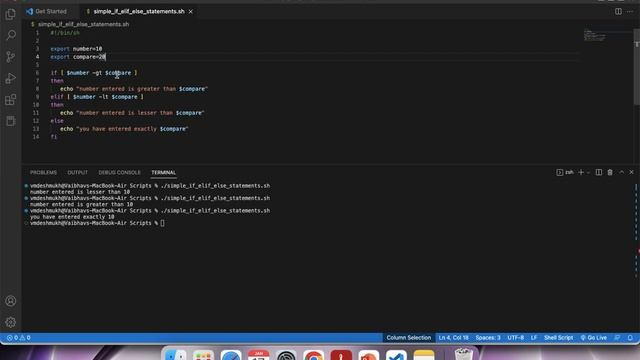Image resolution: width=640 pixels, height=360 pixels.
Task: Open Launchpad from the Dock
Action: tap(203, 355)
